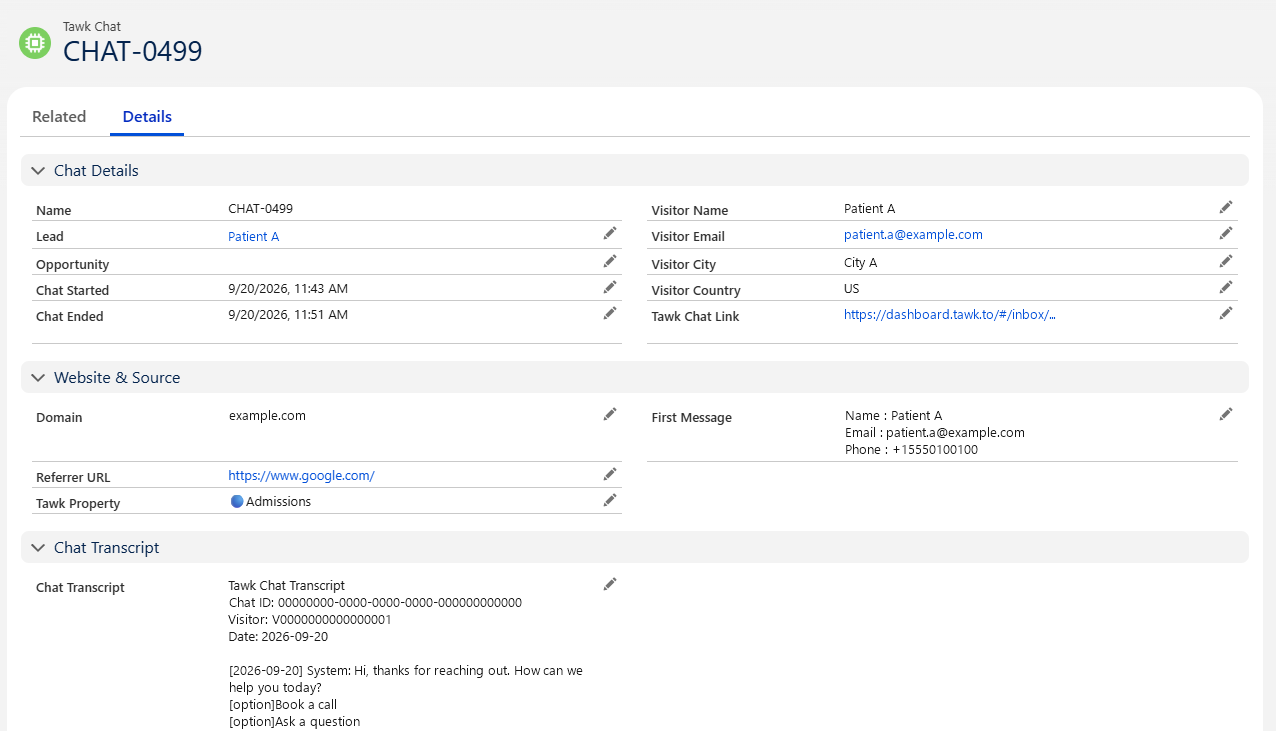Viewport: 1276px width, 731px height.
Task: Collapse the Chat Transcript section
Action: point(38,548)
